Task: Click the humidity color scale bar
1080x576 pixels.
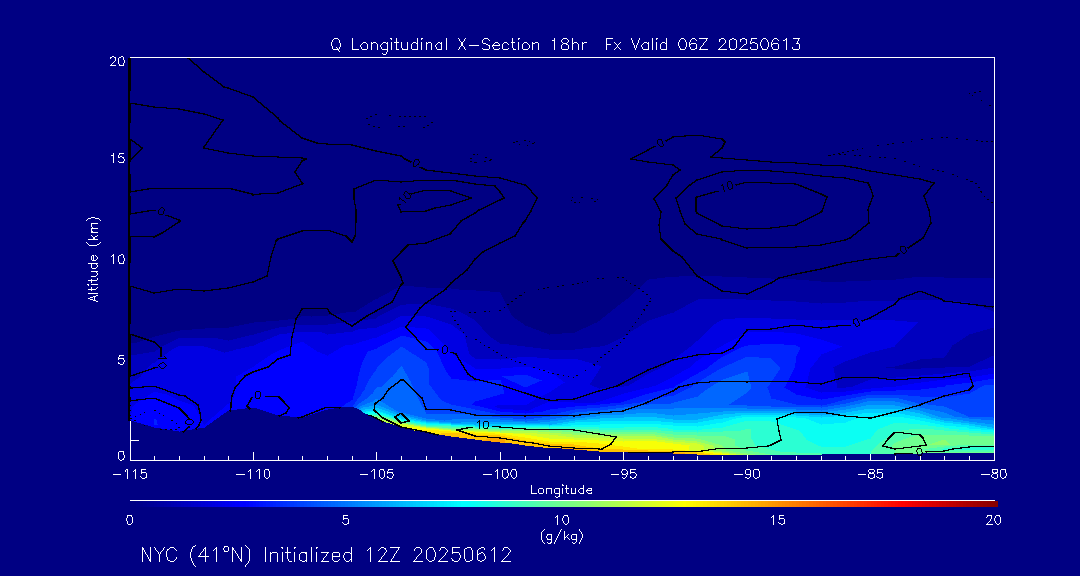Action: click(x=563, y=503)
